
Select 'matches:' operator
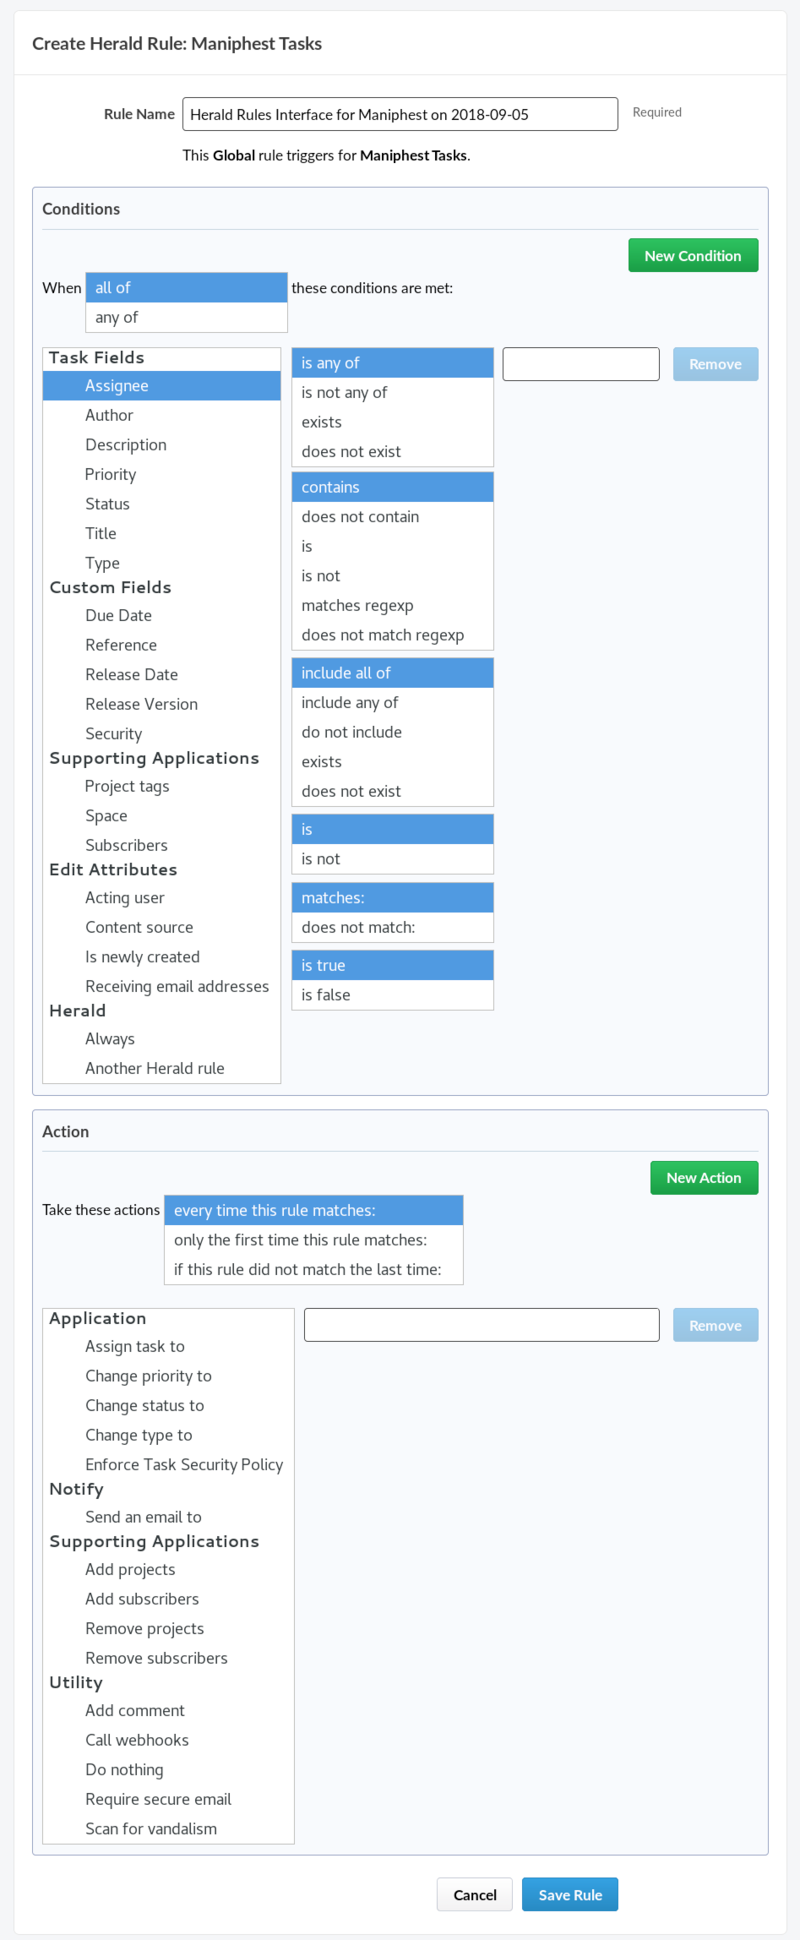point(393,898)
